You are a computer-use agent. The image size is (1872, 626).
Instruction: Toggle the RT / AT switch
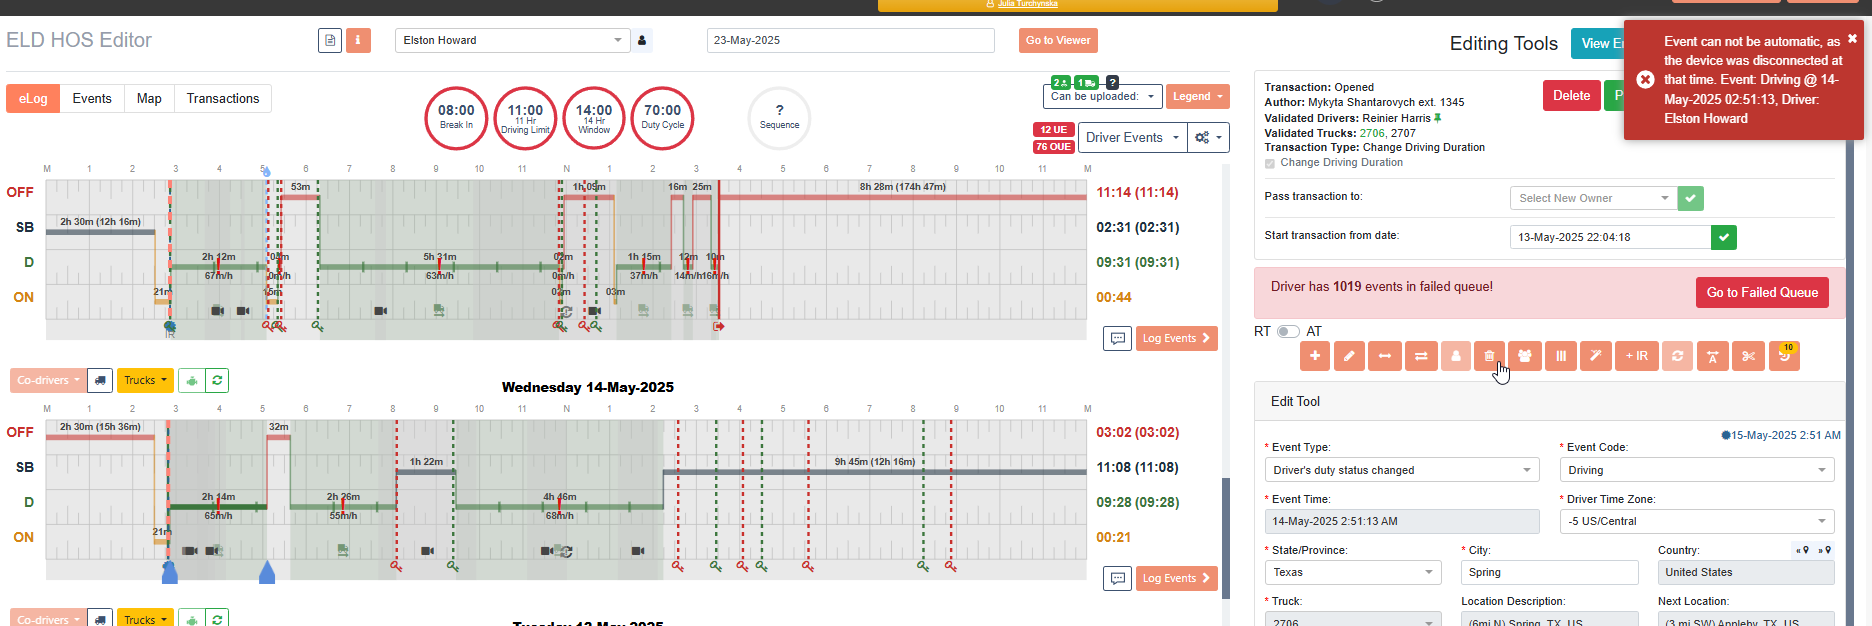tap(1288, 332)
